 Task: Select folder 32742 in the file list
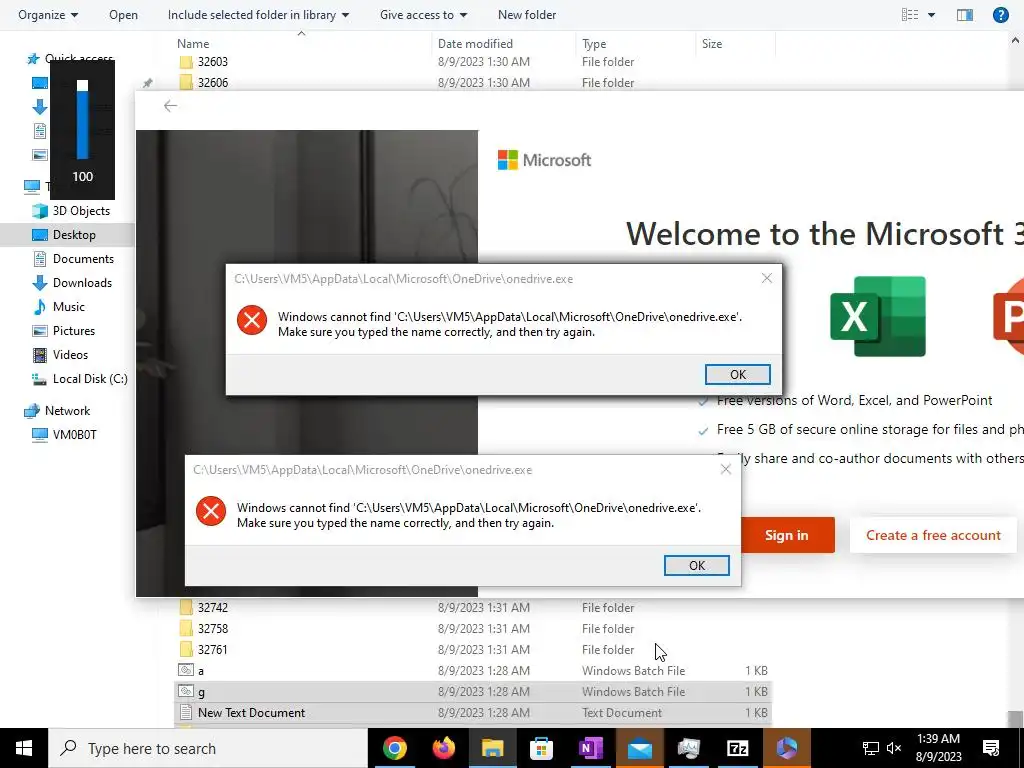click(213, 607)
